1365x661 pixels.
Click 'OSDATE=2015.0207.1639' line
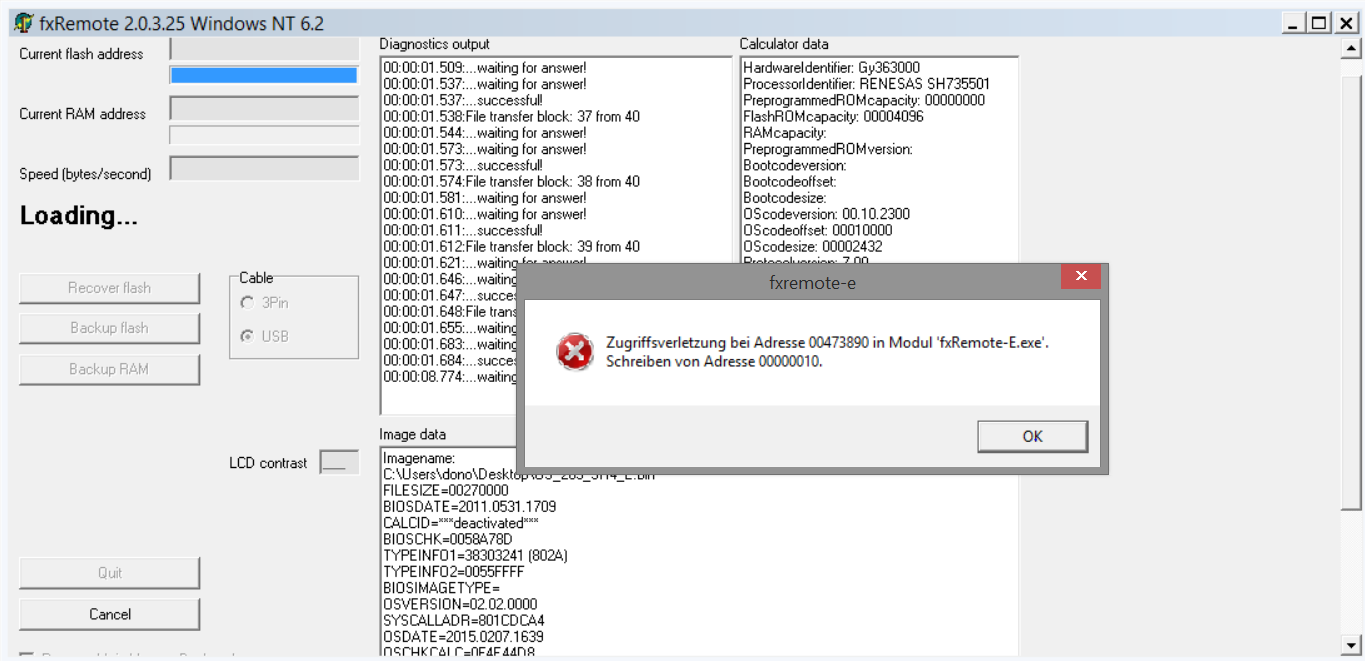[x=463, y=637]
